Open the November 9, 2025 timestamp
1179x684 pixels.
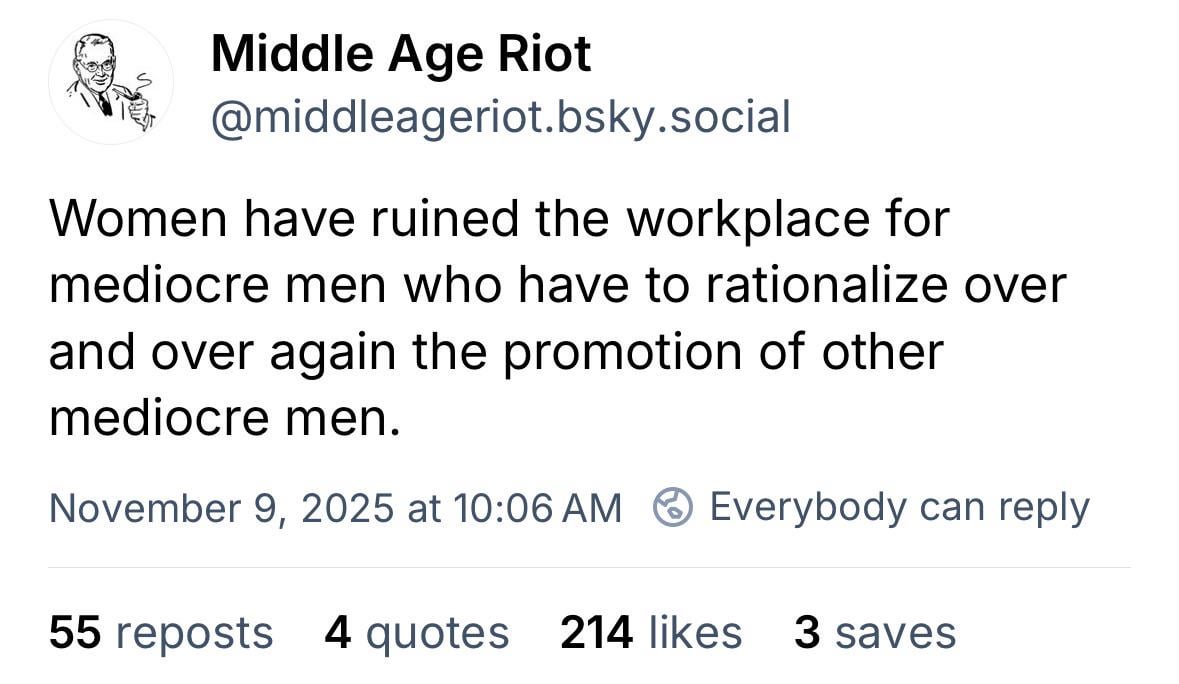tap(334, 508)
